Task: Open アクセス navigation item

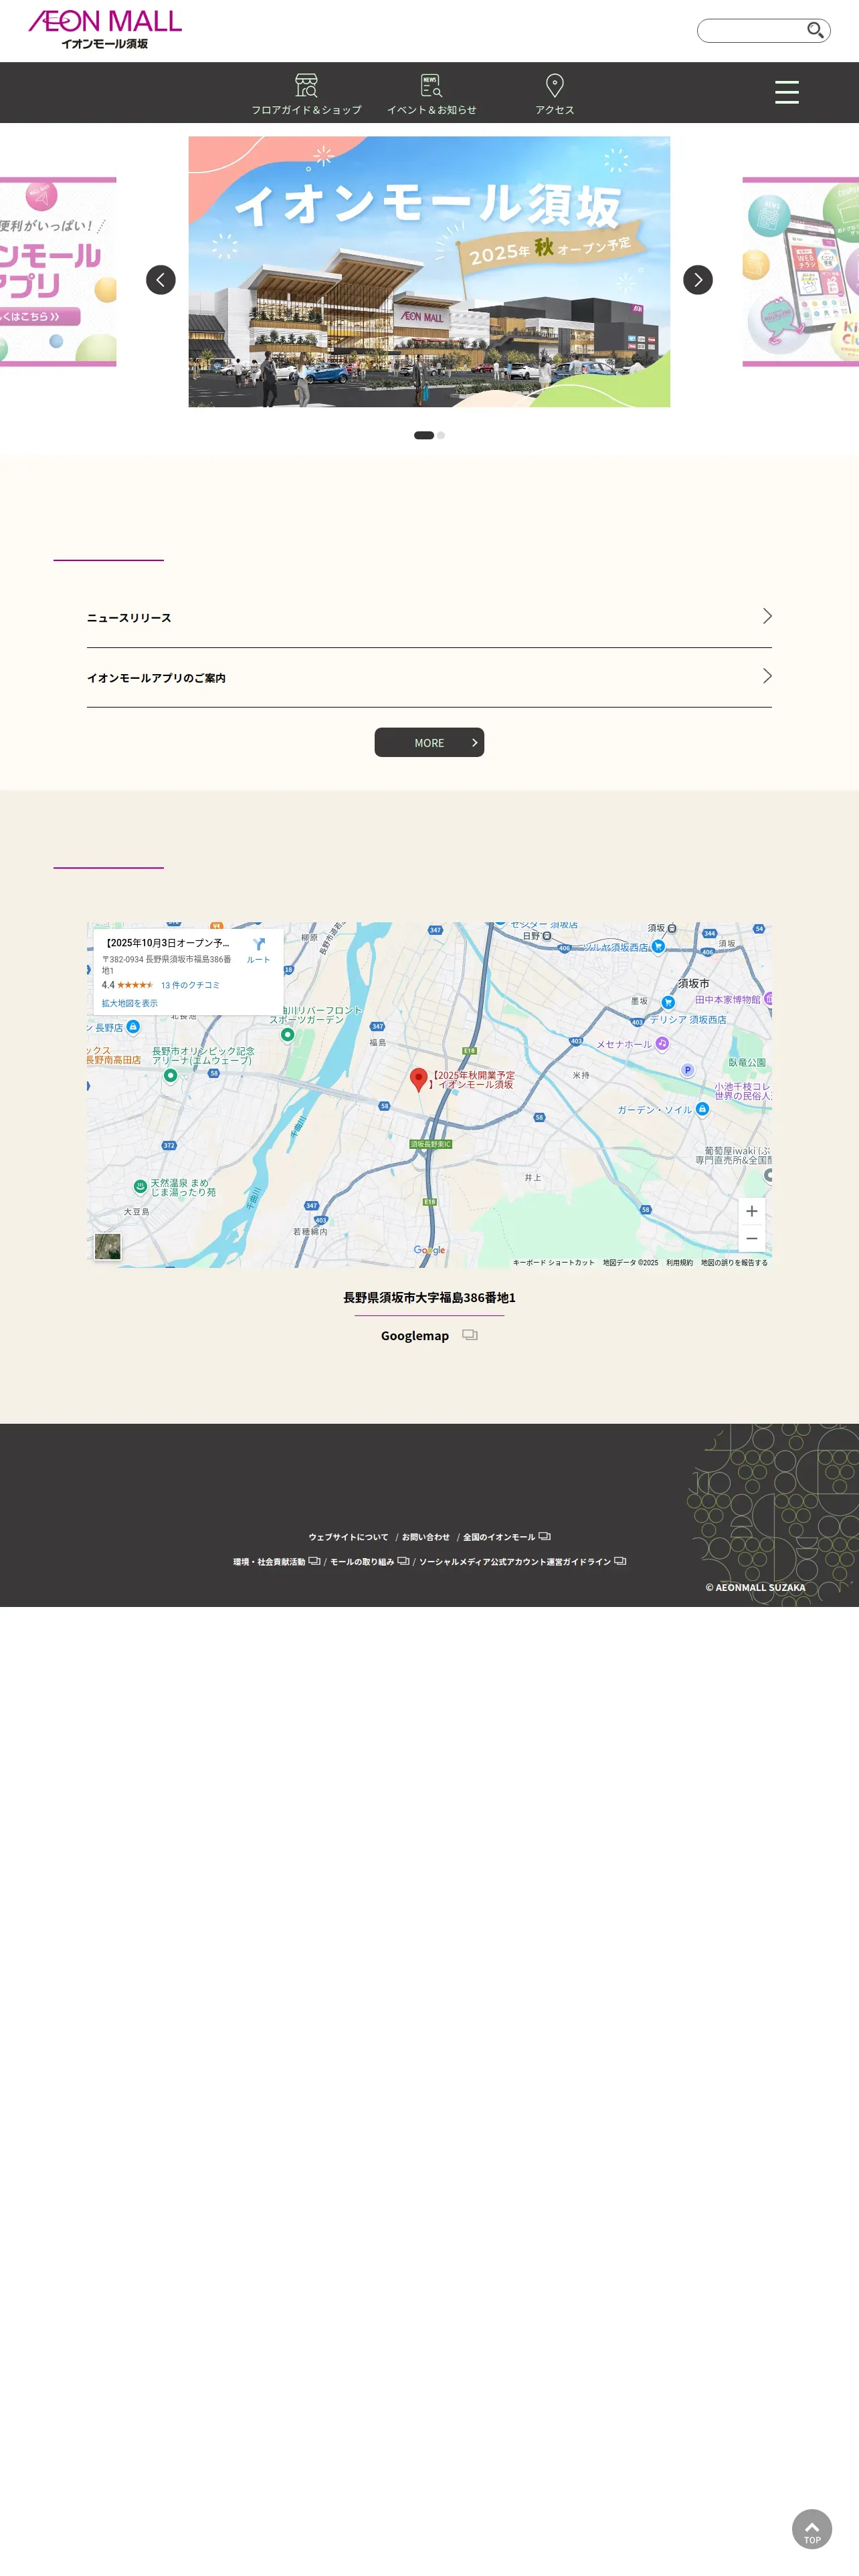Action: [554, 94]
